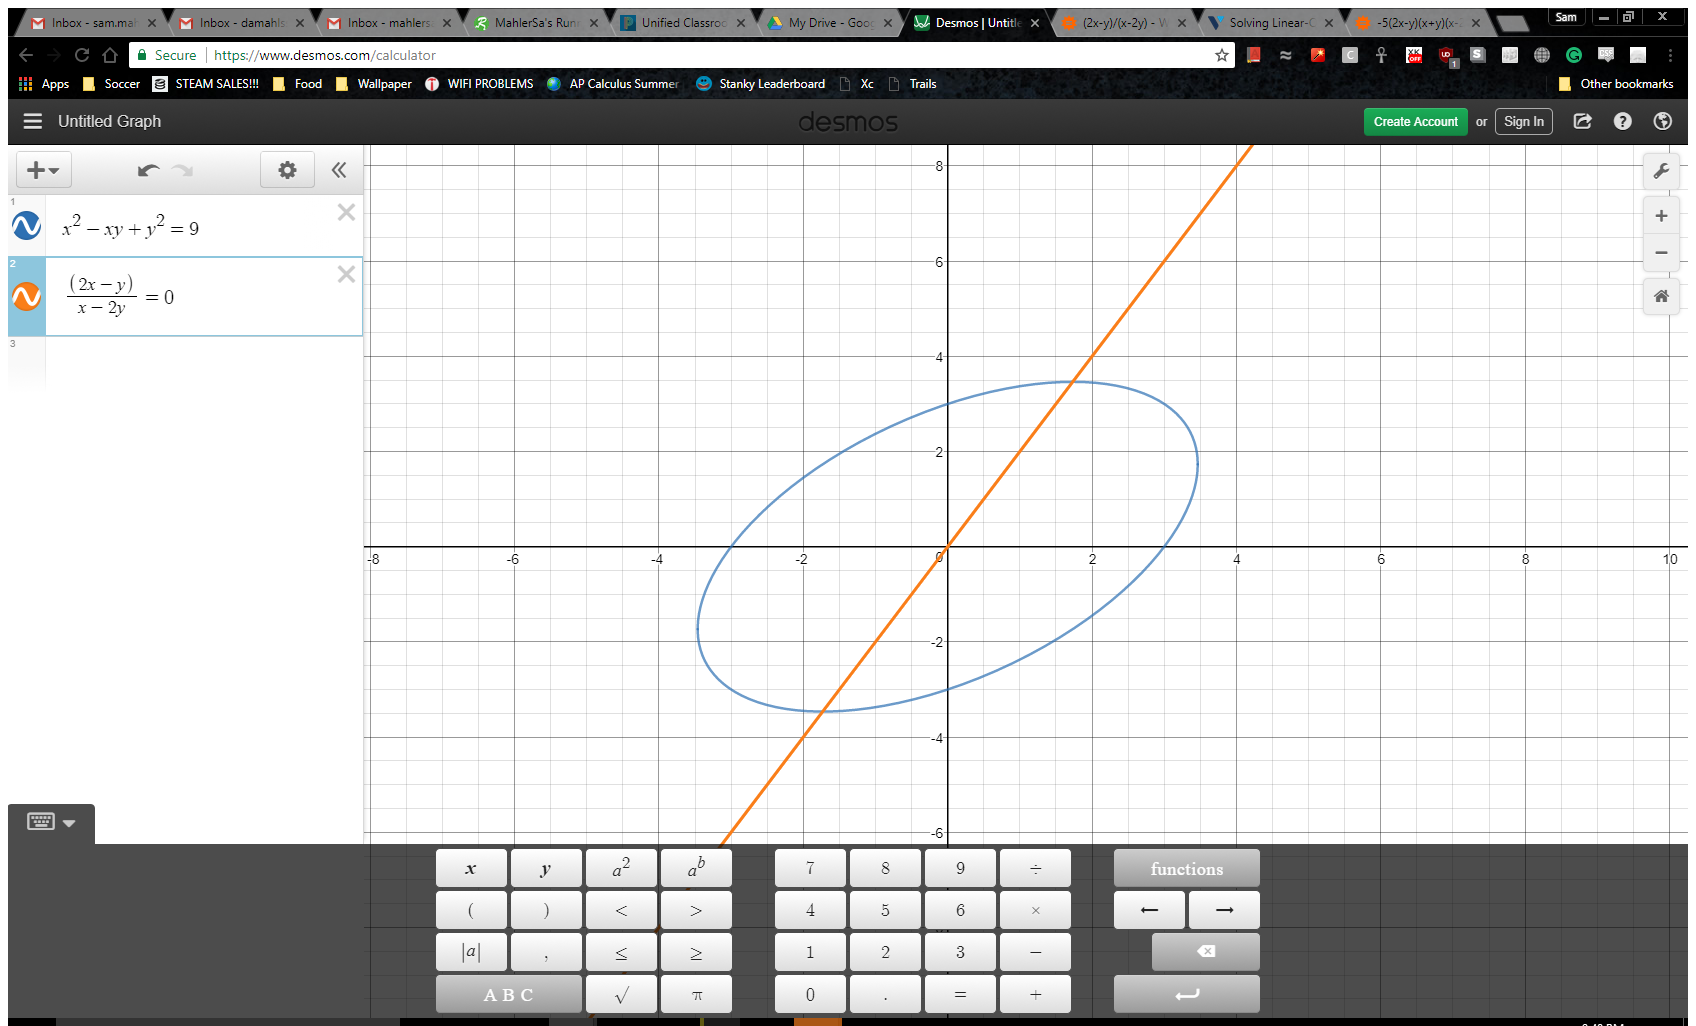This screenshot has width=1696, height=1026.
Task: Tap the keypad backspace key
Action: point(1205,953)
